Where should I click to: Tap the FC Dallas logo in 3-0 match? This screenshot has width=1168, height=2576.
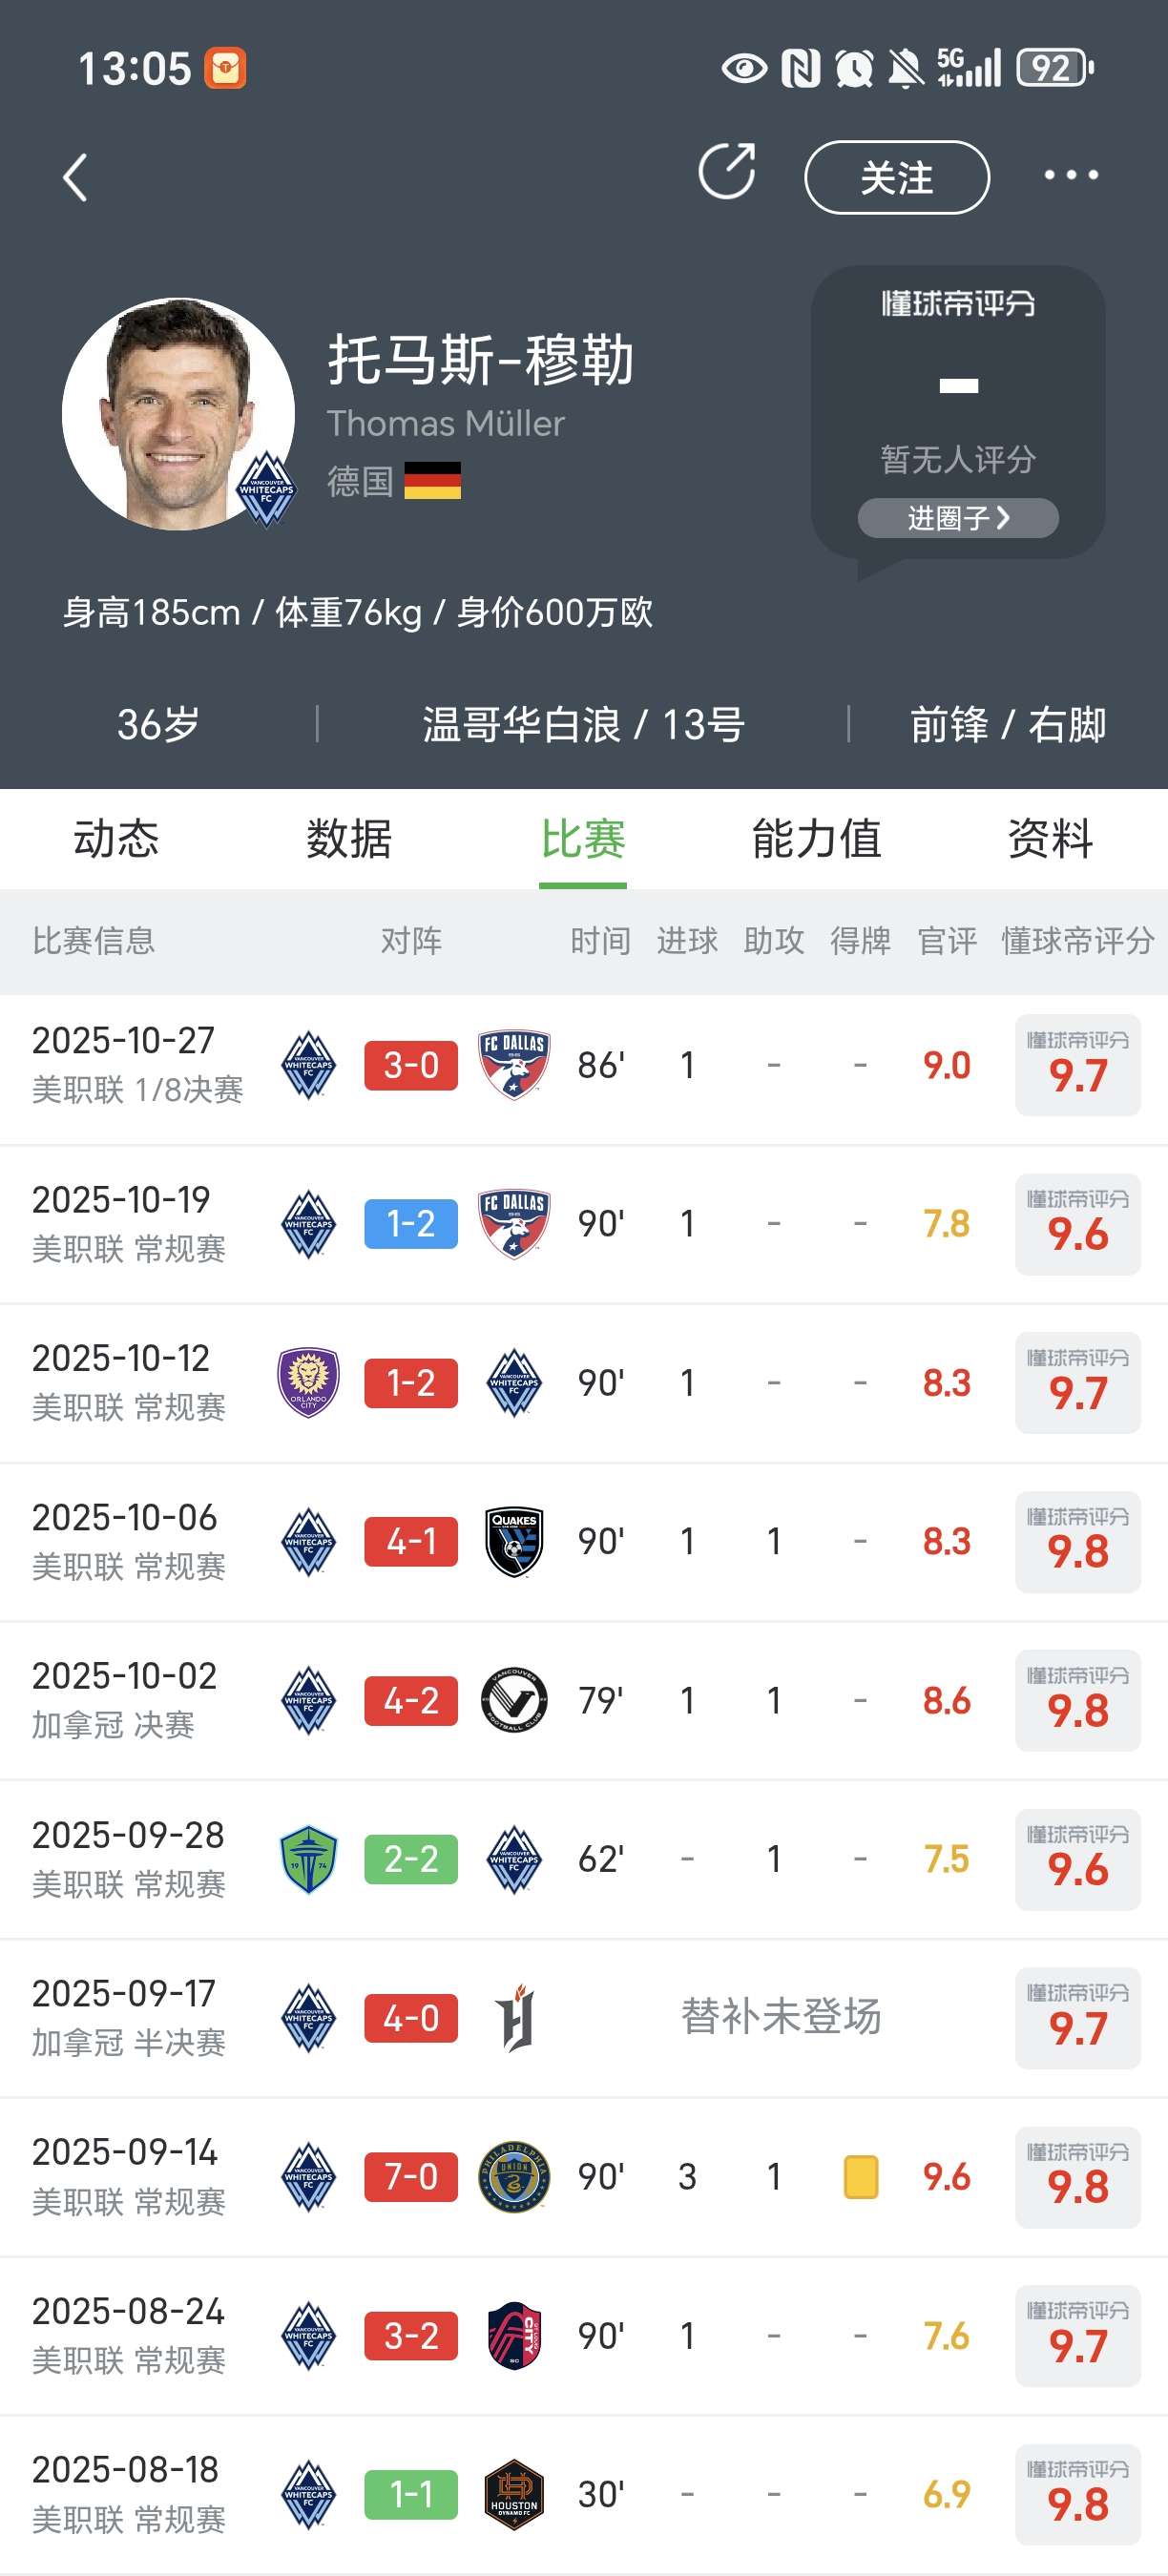[x=513, y=1064]
